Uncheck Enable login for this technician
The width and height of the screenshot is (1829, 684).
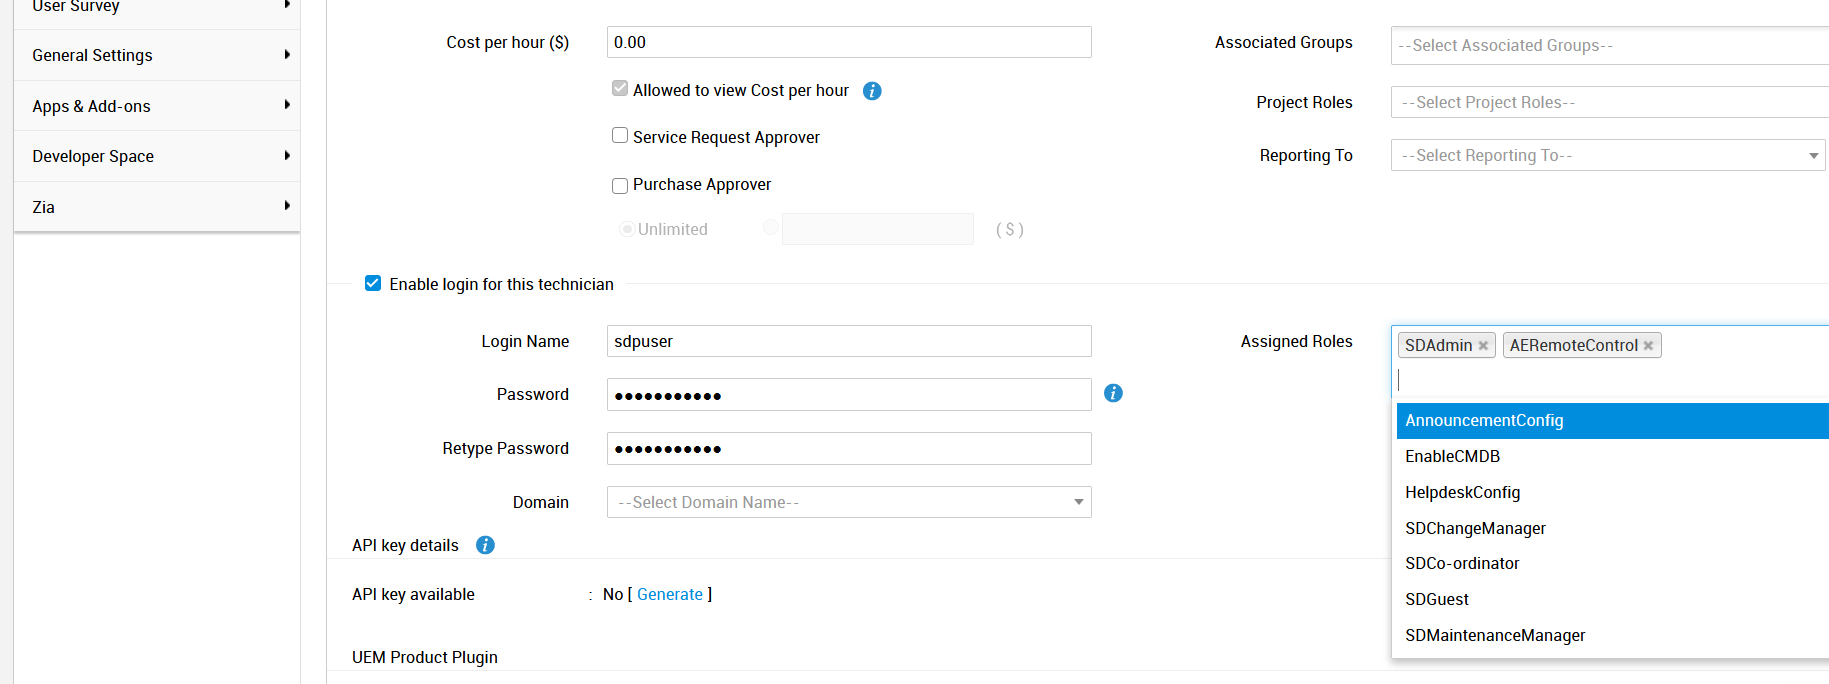[x=373, y=284]
